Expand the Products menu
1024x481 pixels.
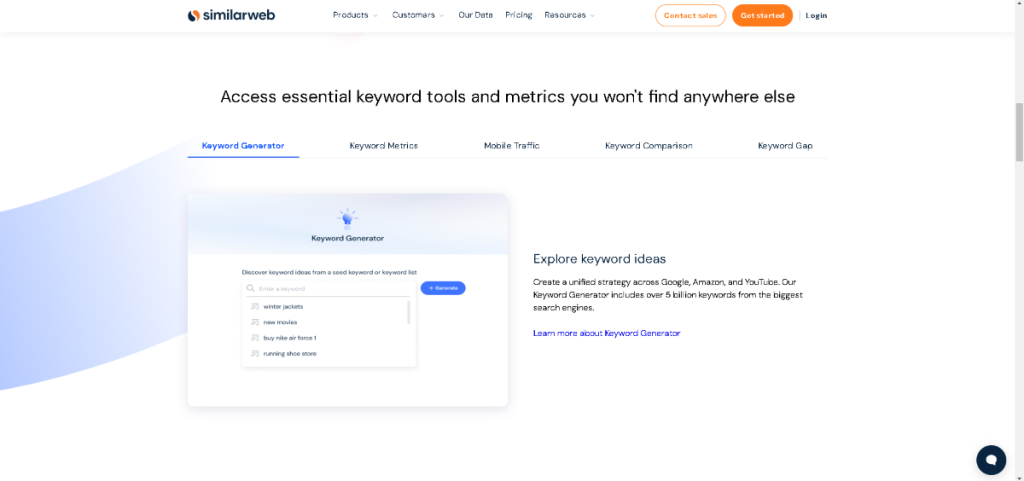pos(355,15)
